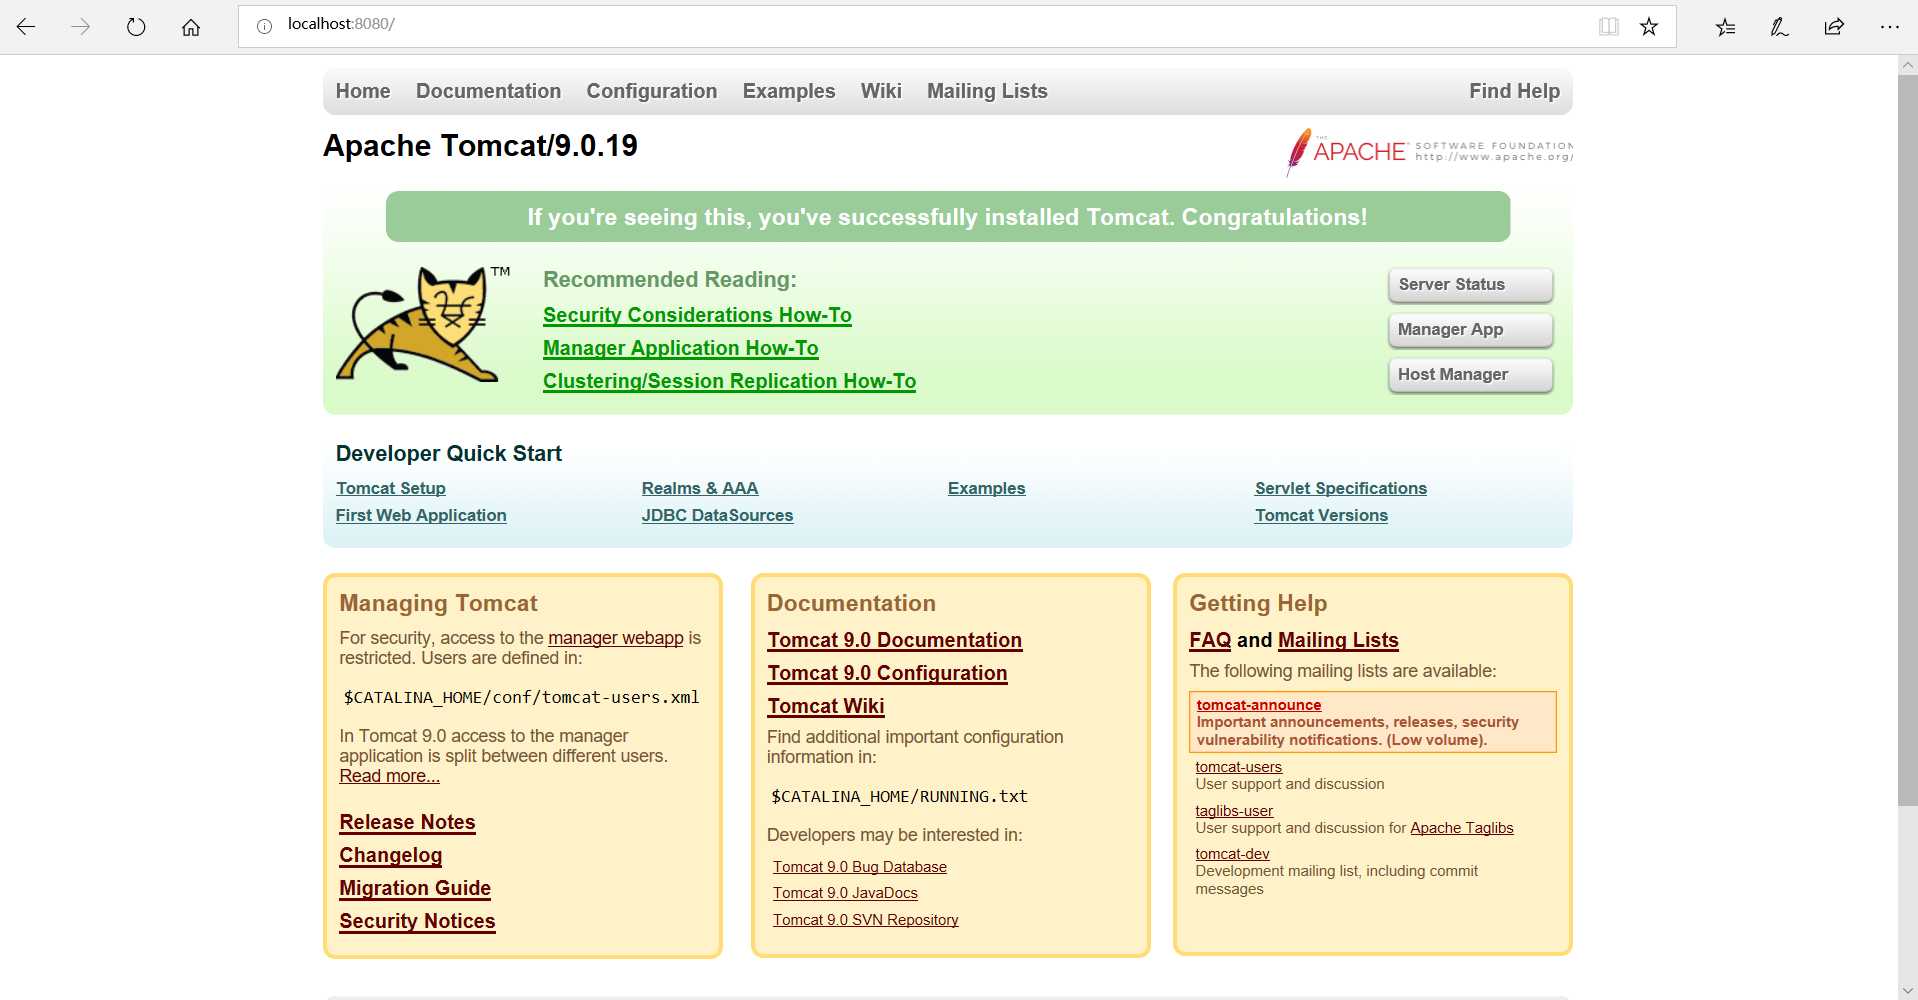
Task: Click the $CATALINA_HOME/RUNNING.txt text
Action: (x=899, y=797)
